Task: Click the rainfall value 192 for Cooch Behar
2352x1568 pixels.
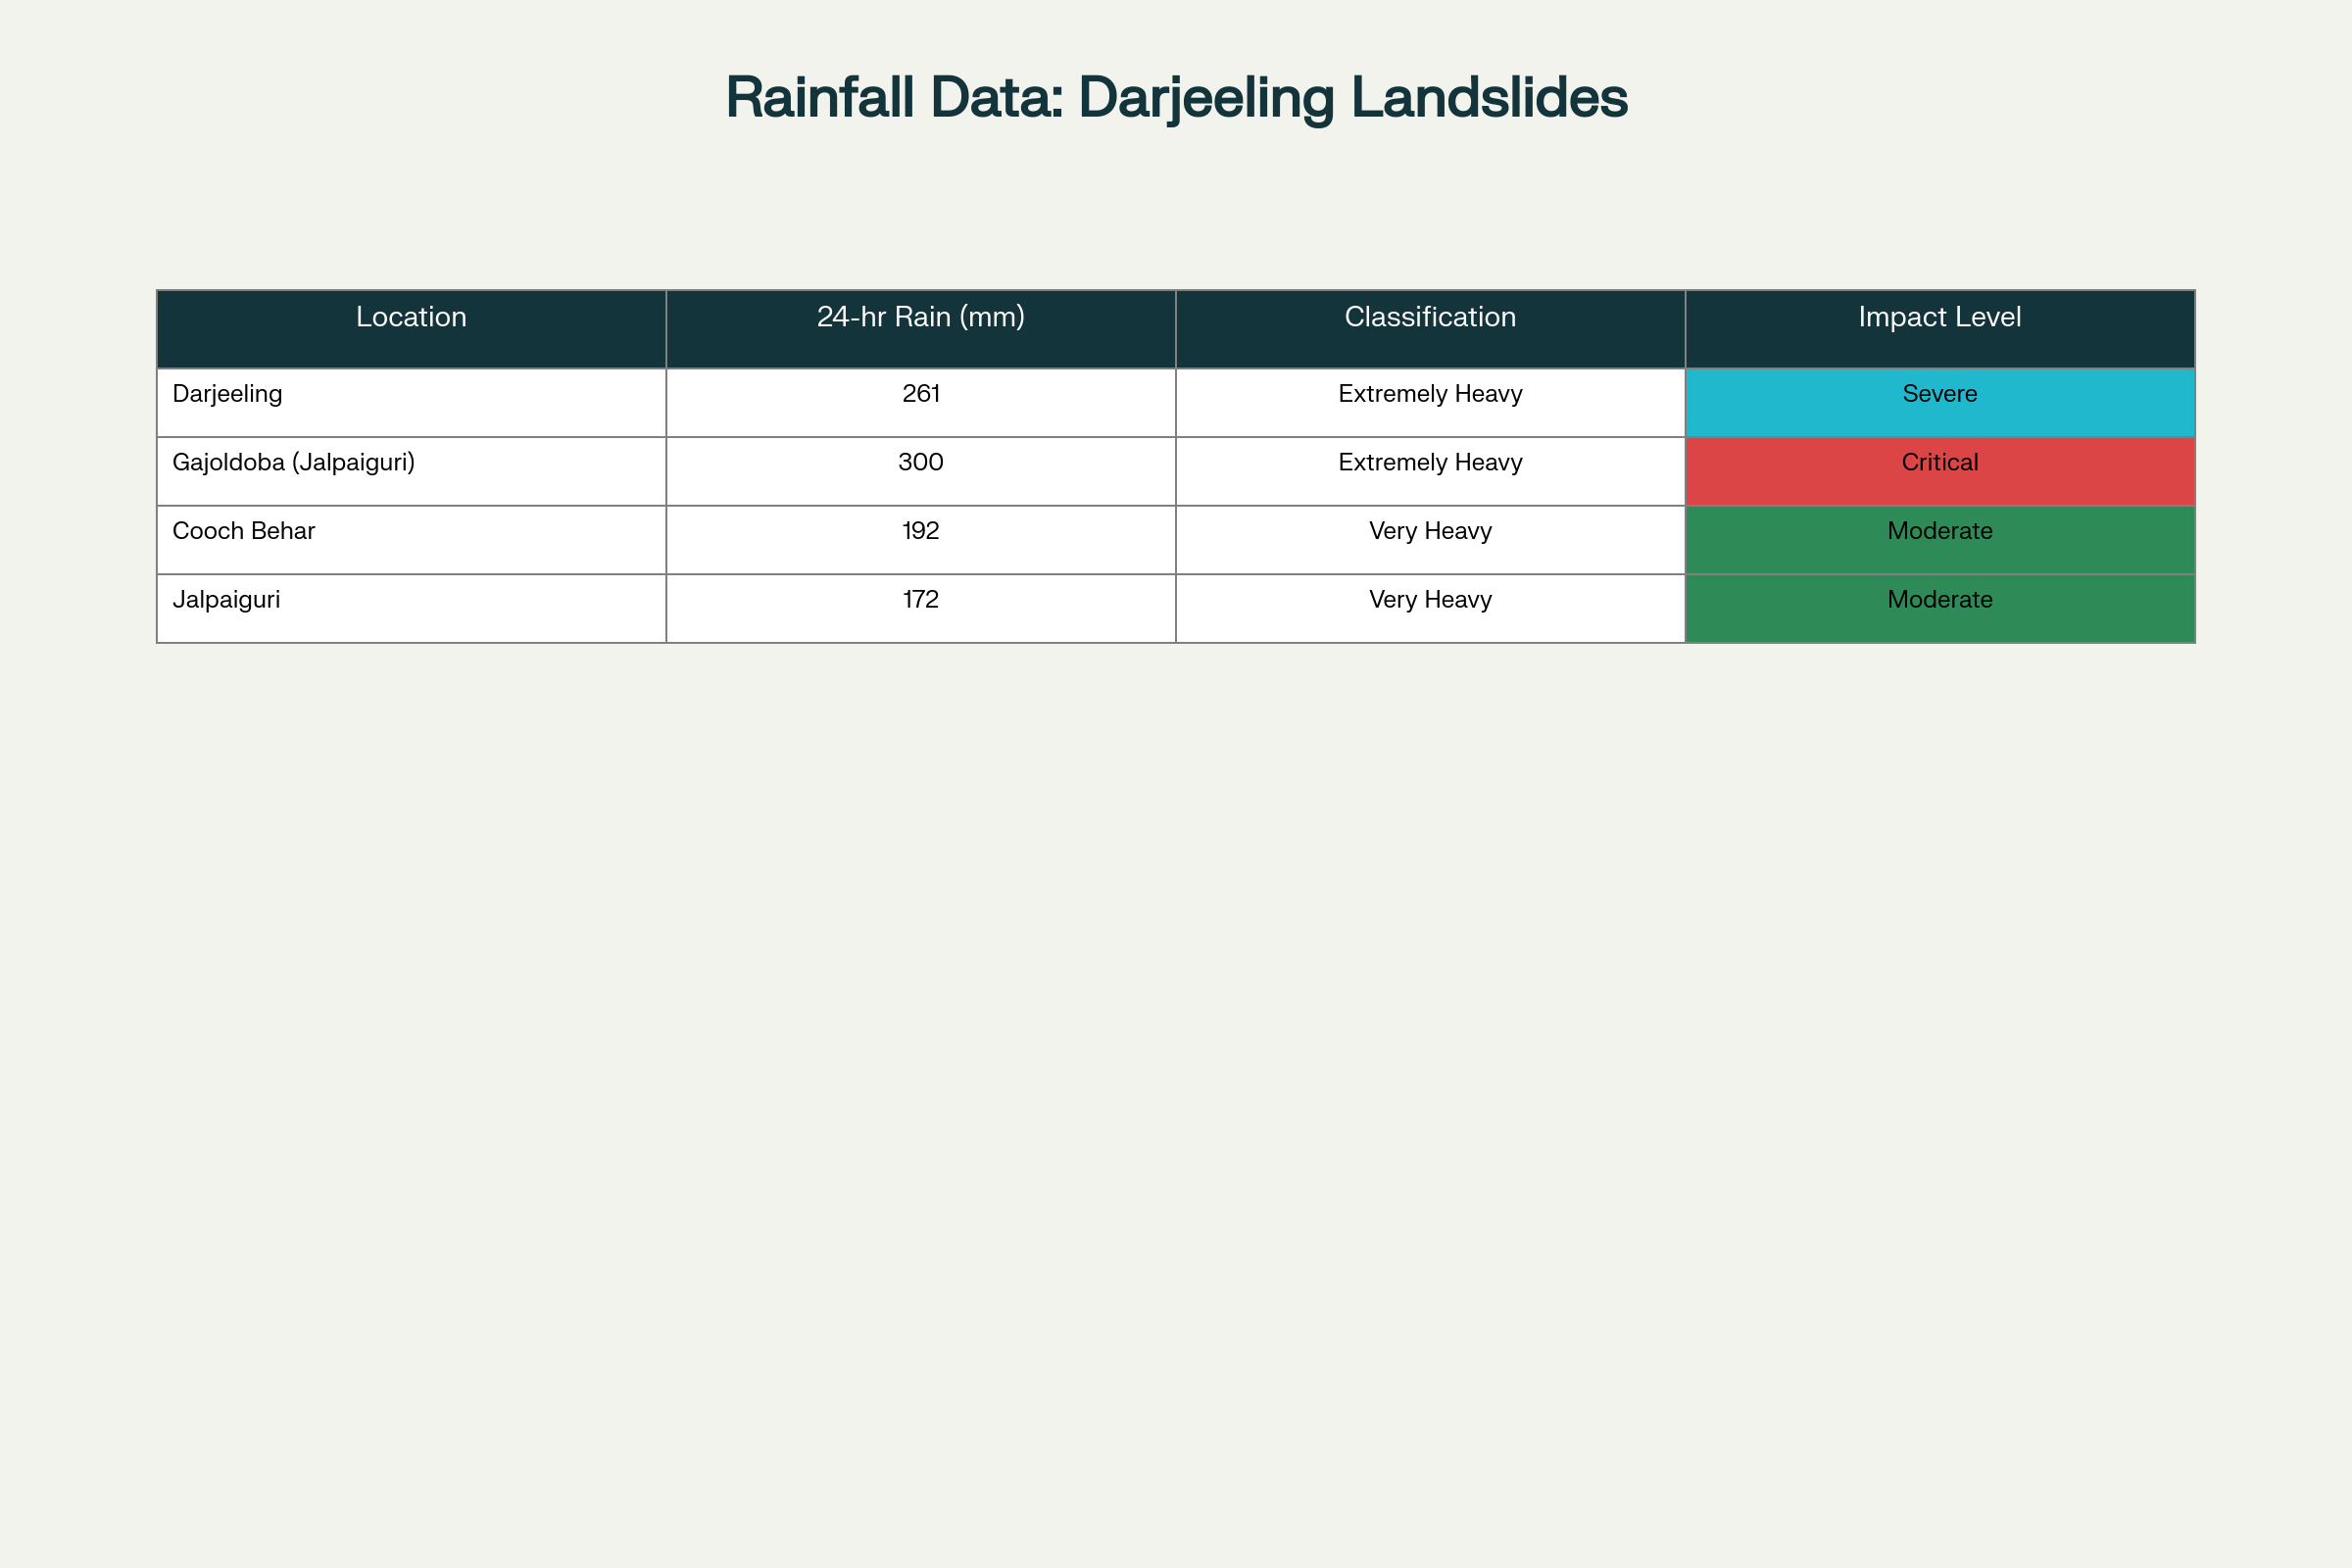Action: point(920,531)
